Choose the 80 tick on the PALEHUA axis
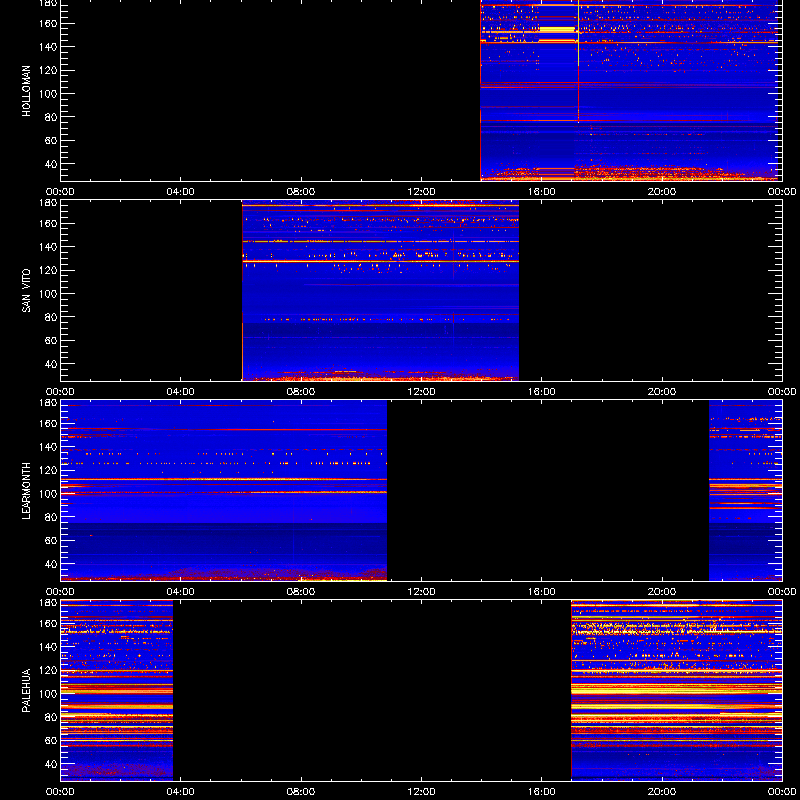Viewport: 800px width, 800px height. click(51, 717)
